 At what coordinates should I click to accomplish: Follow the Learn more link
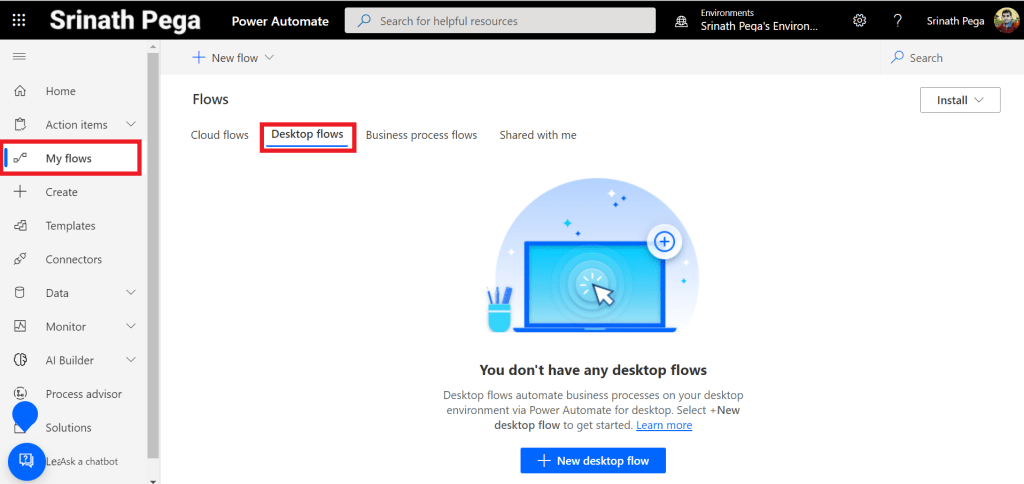(664, 425)
